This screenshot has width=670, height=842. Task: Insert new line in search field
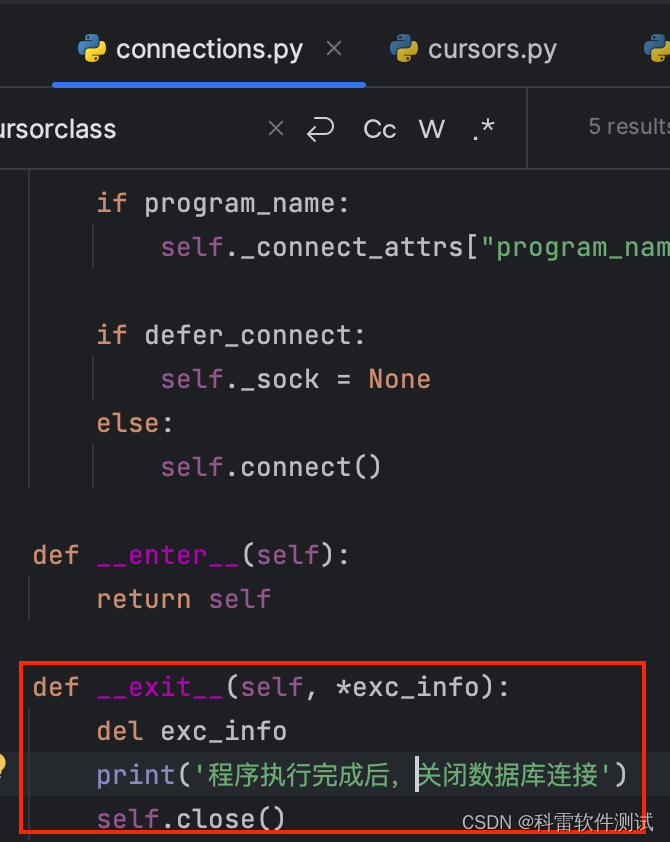(x=321, y=129)
